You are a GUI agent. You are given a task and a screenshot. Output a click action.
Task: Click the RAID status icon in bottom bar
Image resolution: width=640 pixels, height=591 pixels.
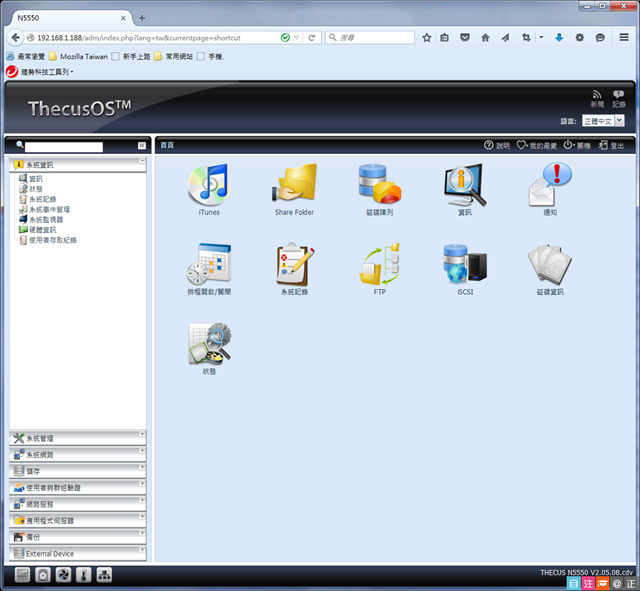[22, 575]
